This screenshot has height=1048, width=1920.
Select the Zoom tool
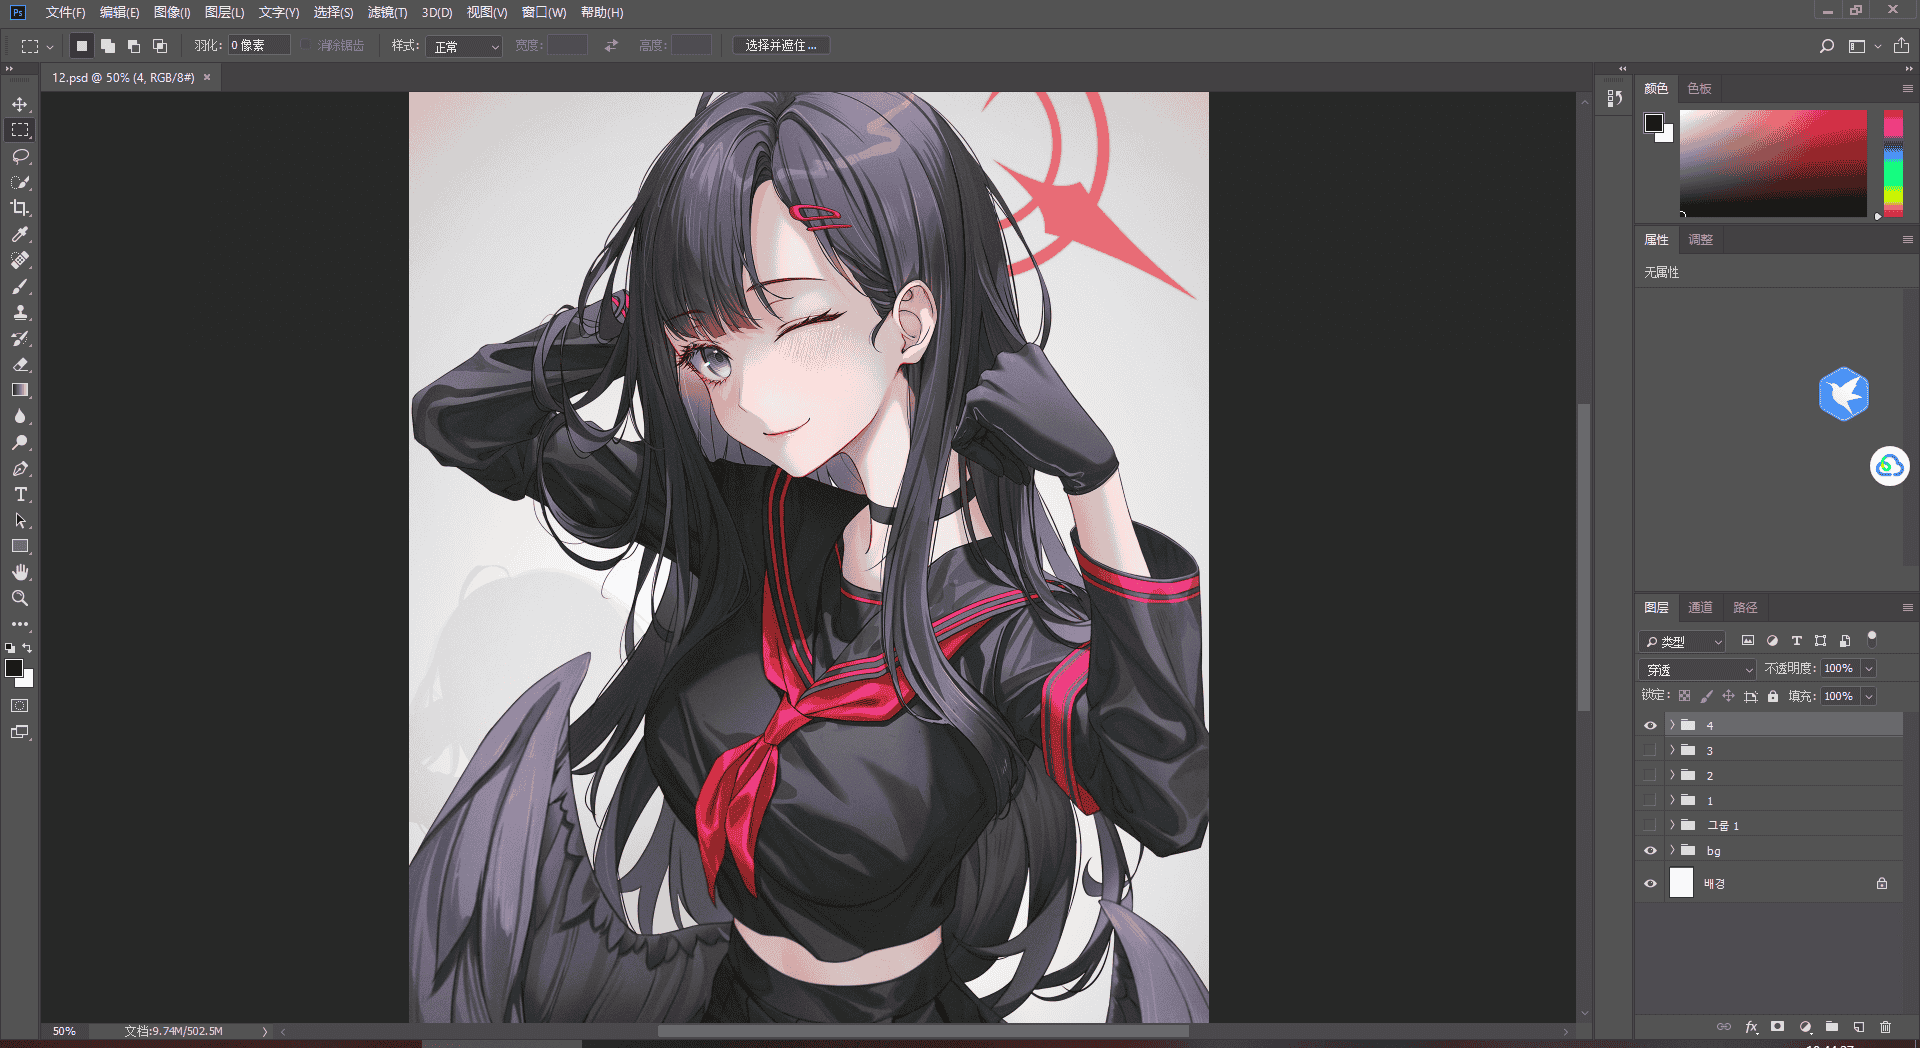tap(20, 598)
